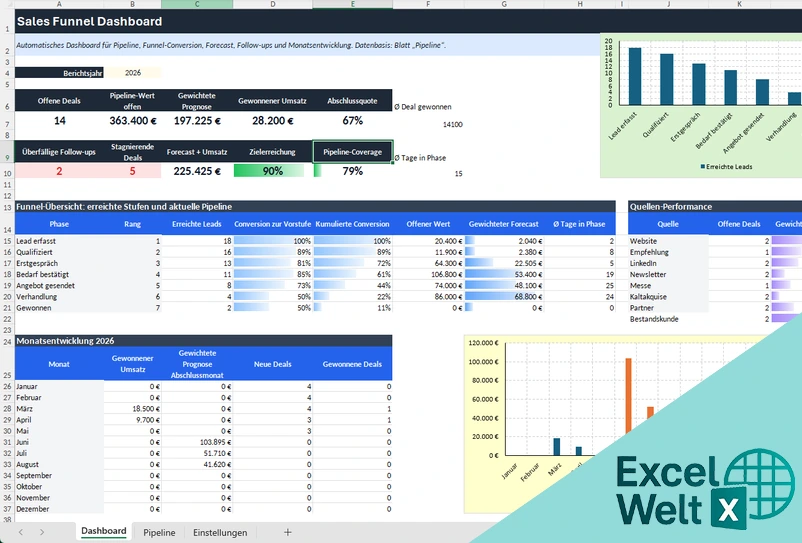
Task: Click the Überfällige Follow-ups value 2
Action: point(59,171)
